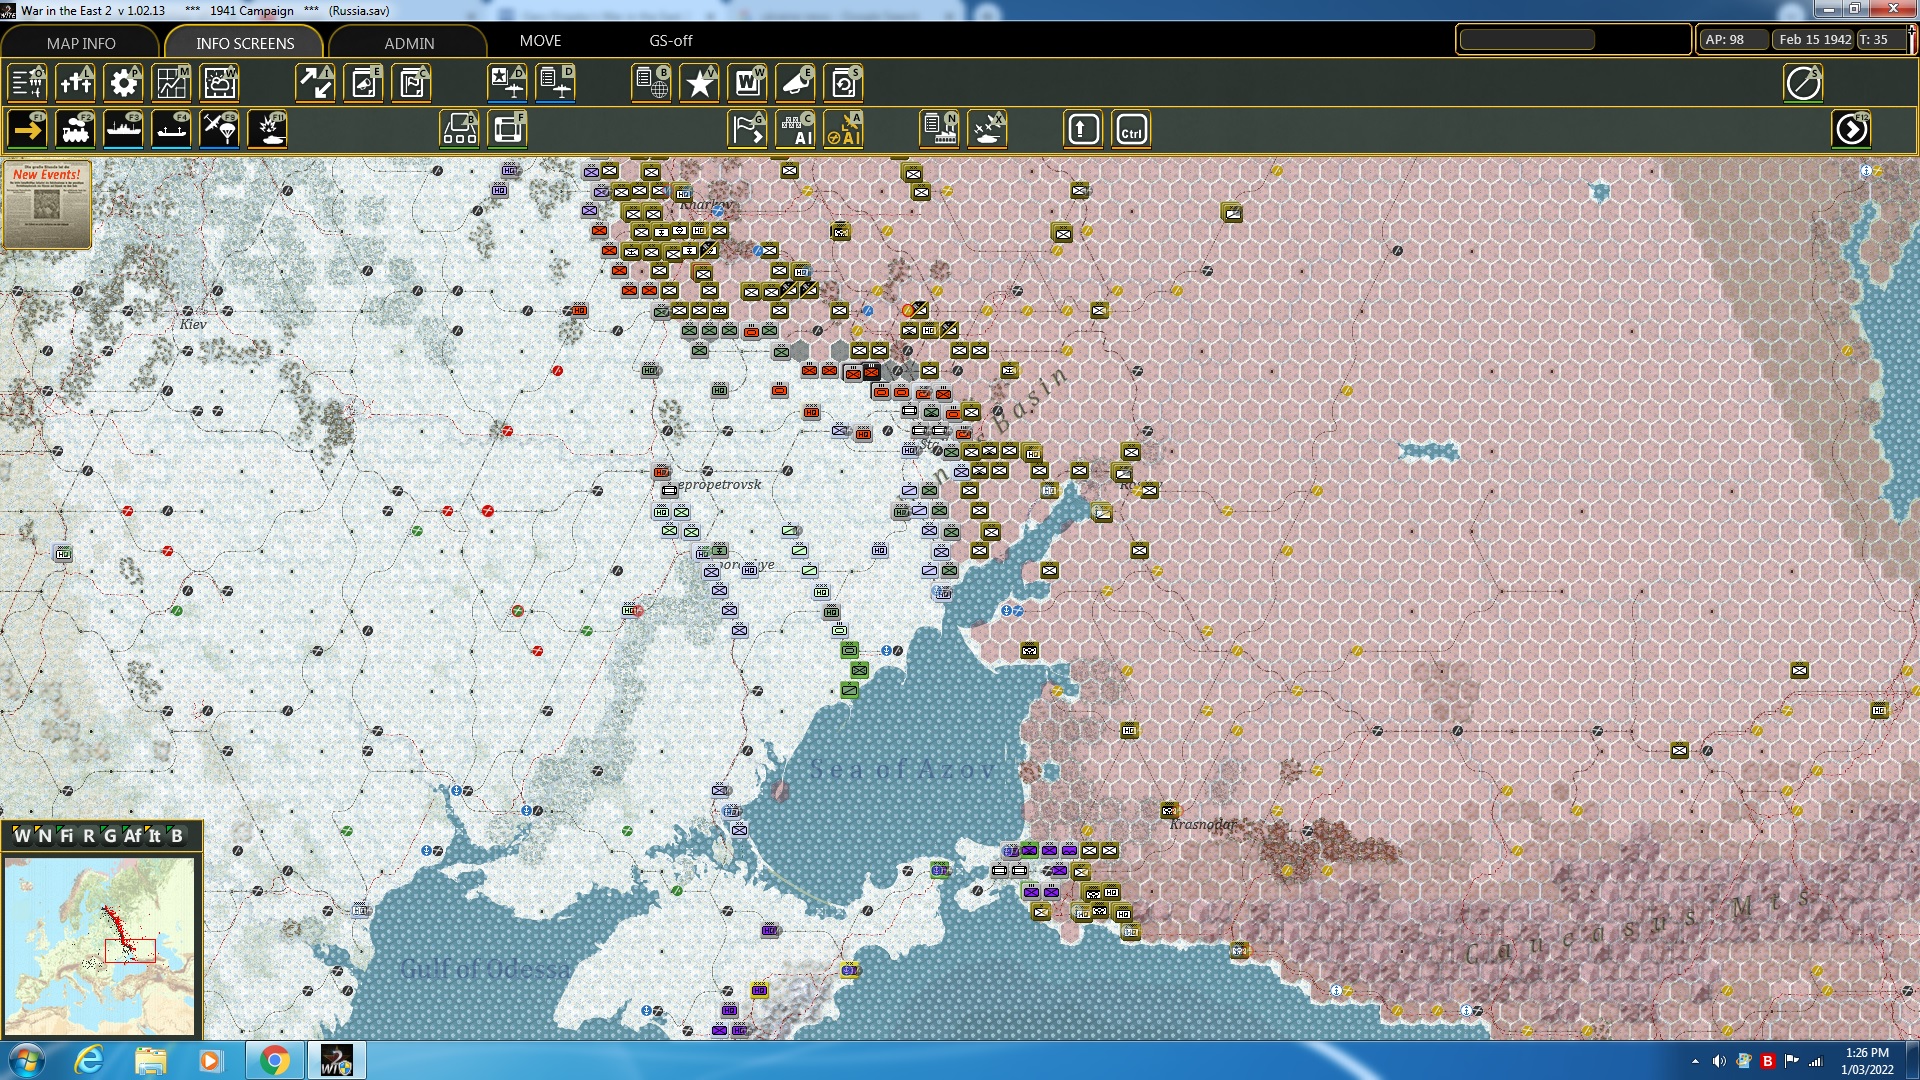Click the Fixed/frame icon (F)
The height and width of the screenshot is (1080, 1920).
(508, 129)
